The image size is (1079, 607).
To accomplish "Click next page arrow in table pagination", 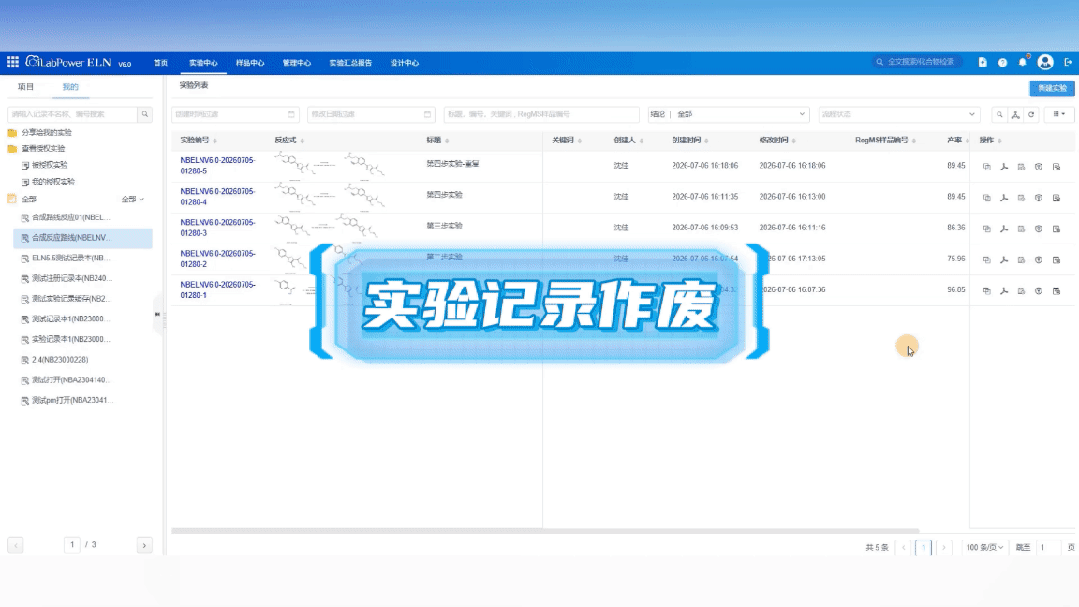I will pos(943,547).
